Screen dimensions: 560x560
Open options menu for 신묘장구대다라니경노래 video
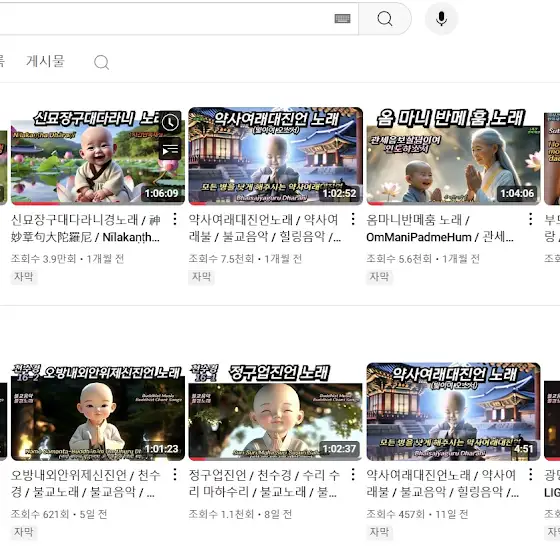[175, 219]
